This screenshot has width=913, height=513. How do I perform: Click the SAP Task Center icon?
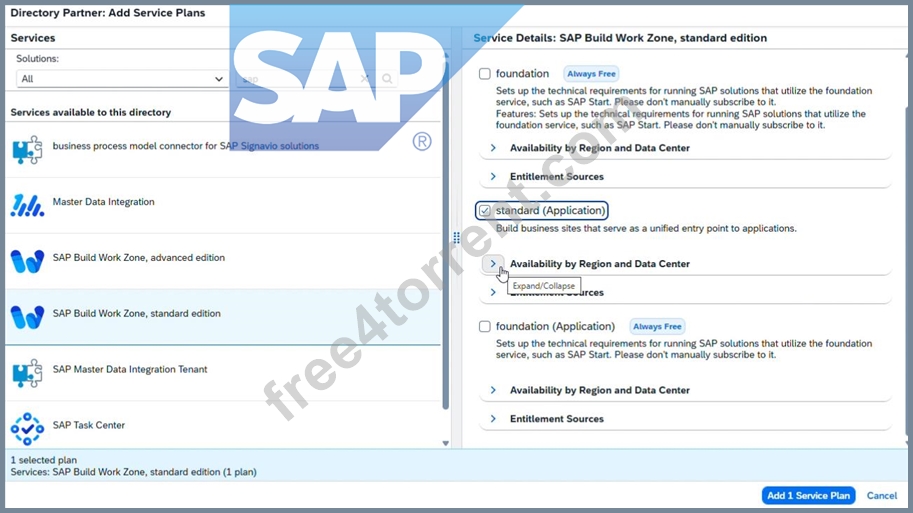(x=27, y=429)
